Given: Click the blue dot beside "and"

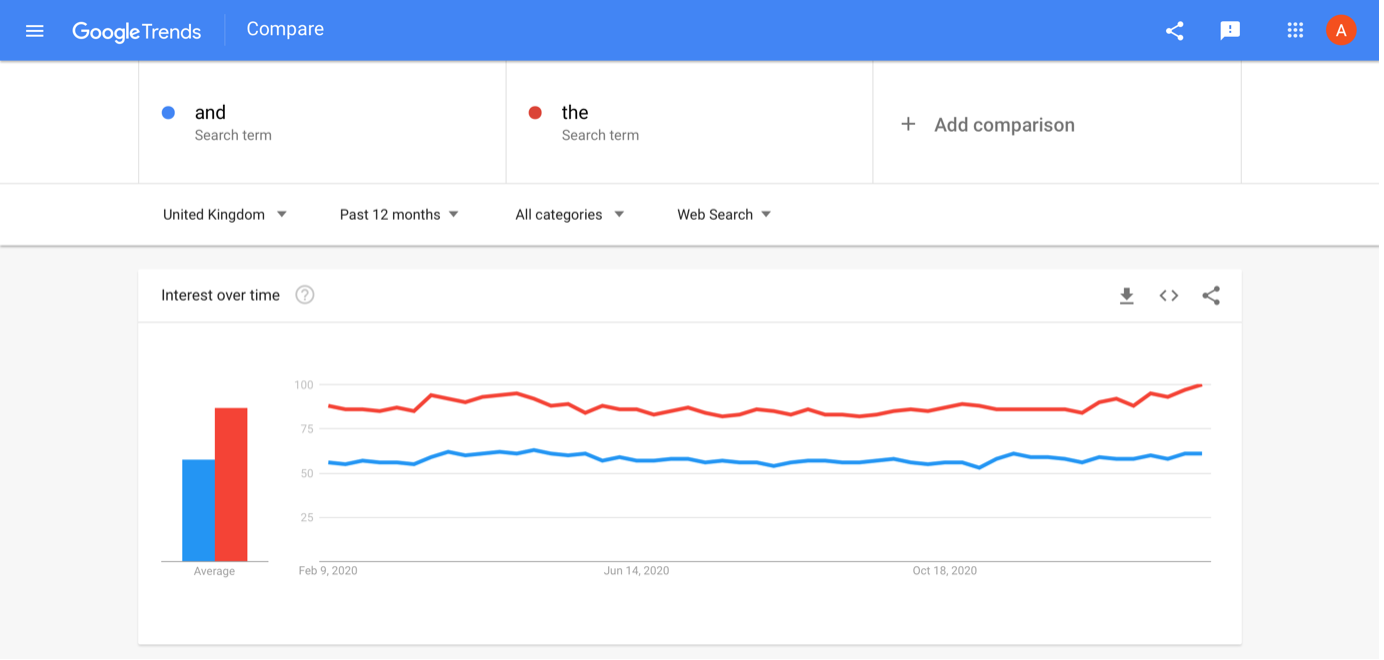Looking at the screenshot, I should pyautogui.click(x=169, y=113).
